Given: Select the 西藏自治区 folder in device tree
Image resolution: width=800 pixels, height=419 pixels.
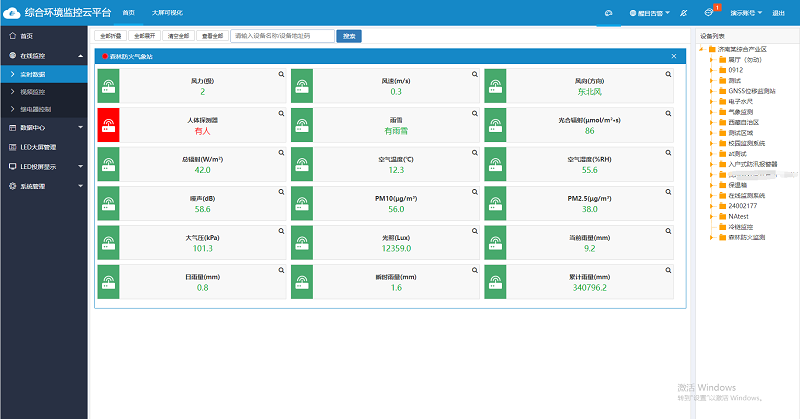Looking at the screenshot, I should [x=743, y=122].
